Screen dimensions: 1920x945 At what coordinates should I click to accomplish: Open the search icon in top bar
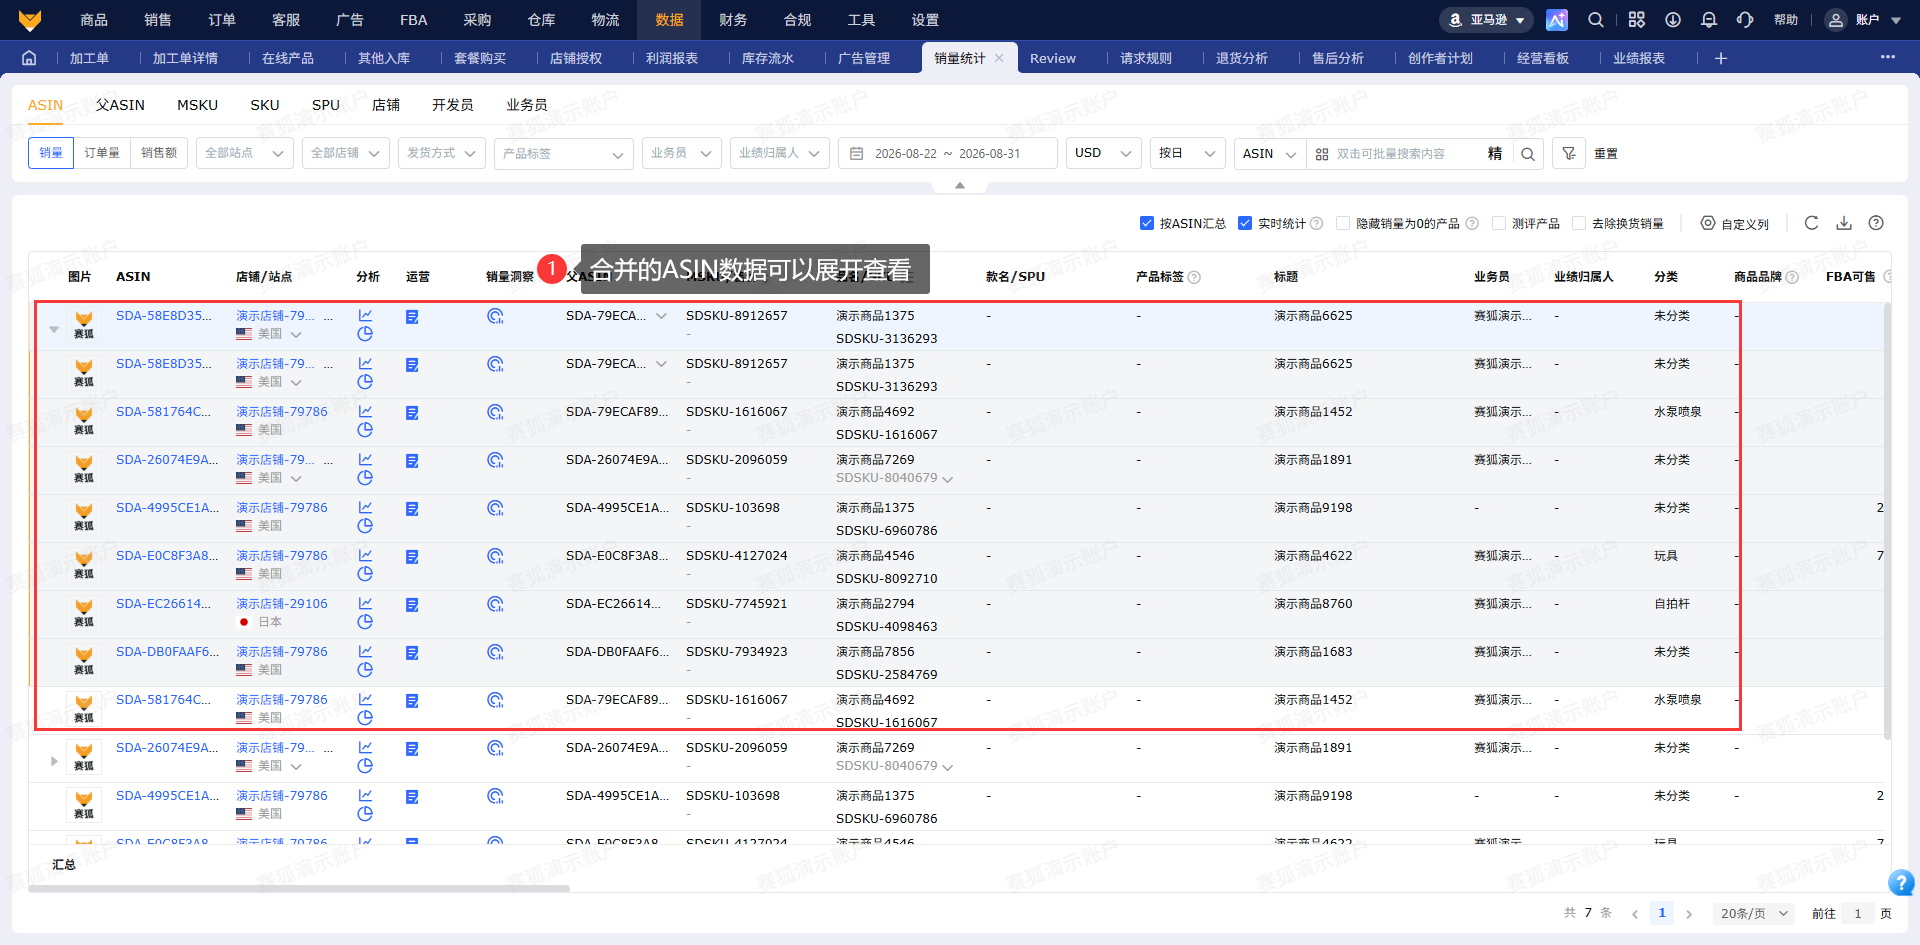click(1596, 20)
